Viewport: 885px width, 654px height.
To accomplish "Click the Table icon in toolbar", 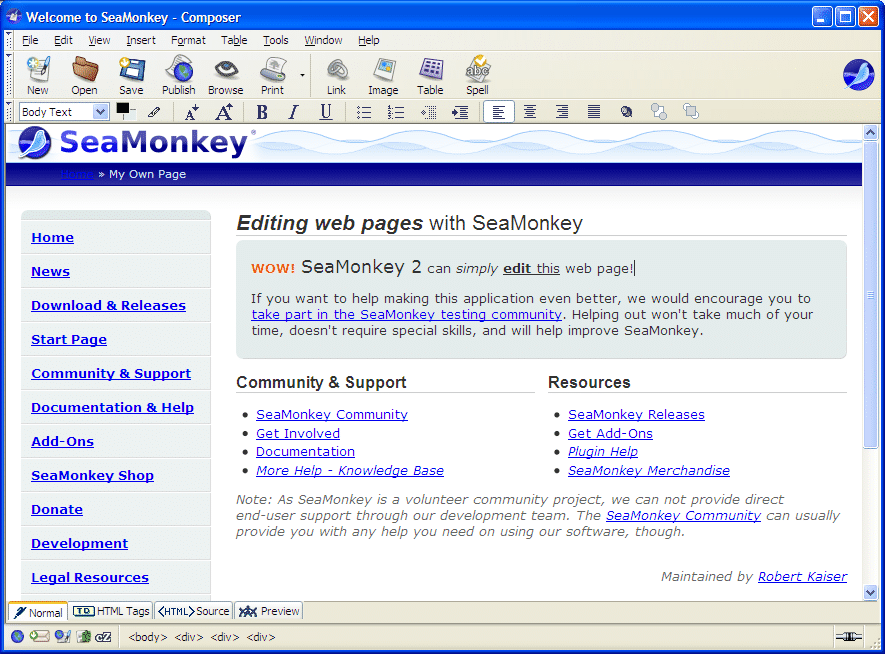I will coord(430,76).
